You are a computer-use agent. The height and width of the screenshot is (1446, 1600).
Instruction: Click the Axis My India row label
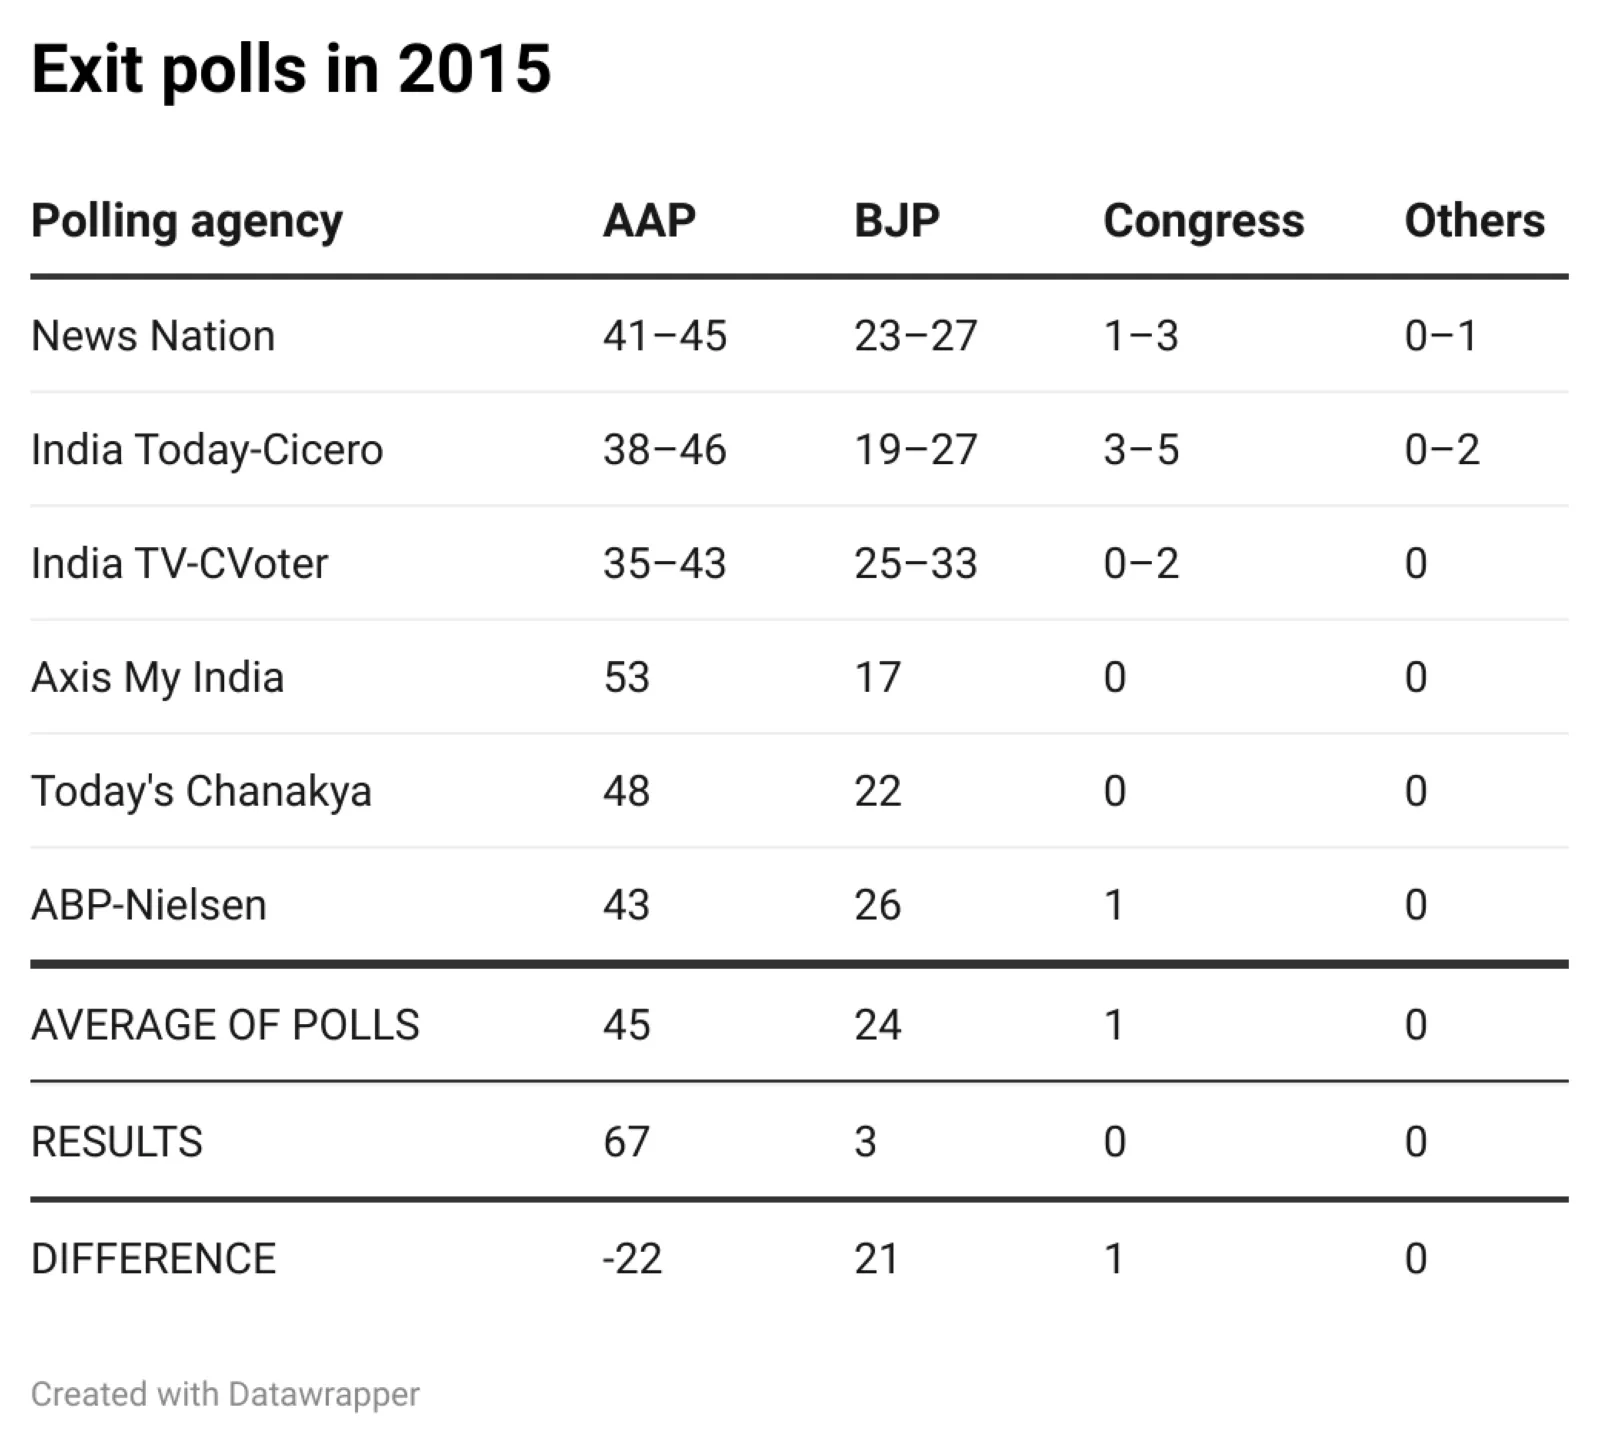[158, 678]
